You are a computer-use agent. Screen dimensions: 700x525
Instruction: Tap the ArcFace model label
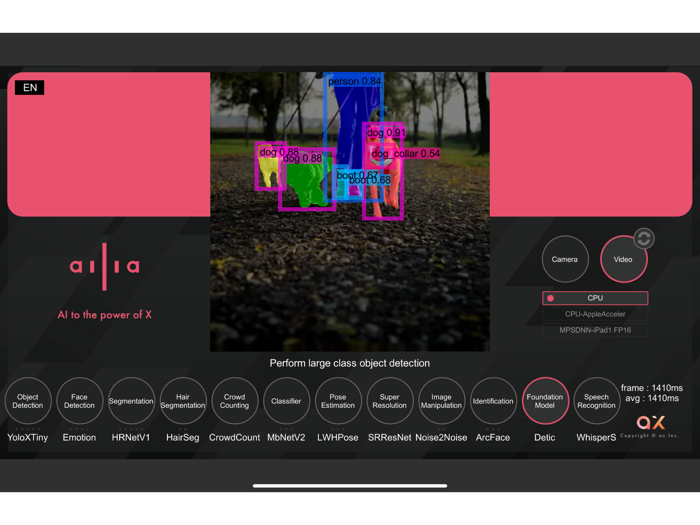point(493,438)
